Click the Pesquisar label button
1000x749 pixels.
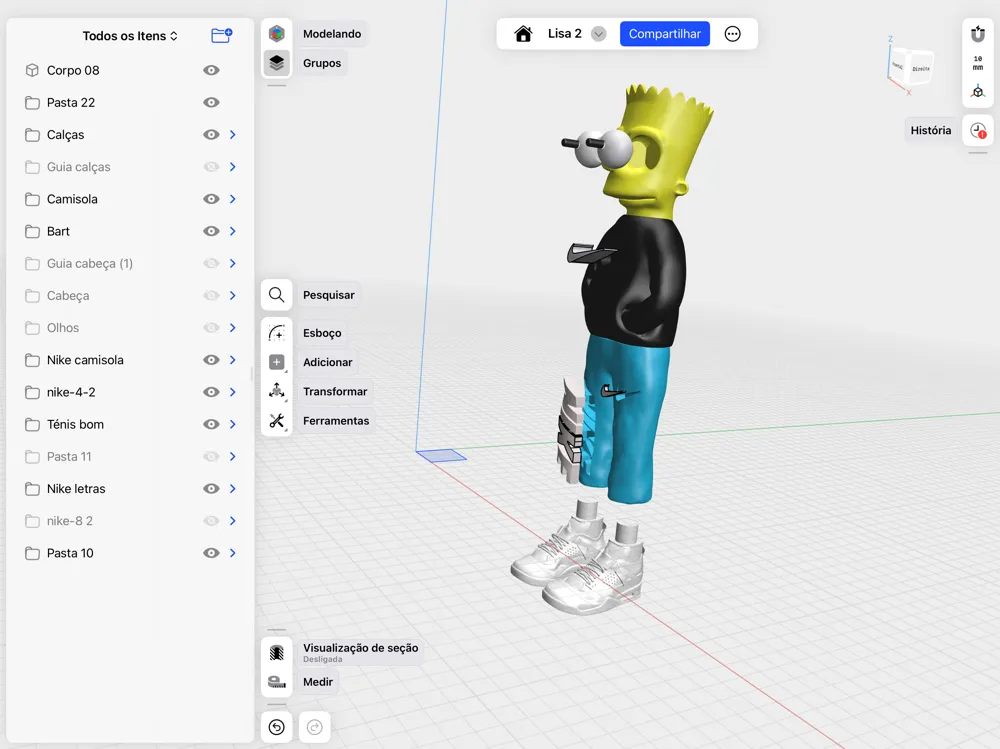click(328, 295)
